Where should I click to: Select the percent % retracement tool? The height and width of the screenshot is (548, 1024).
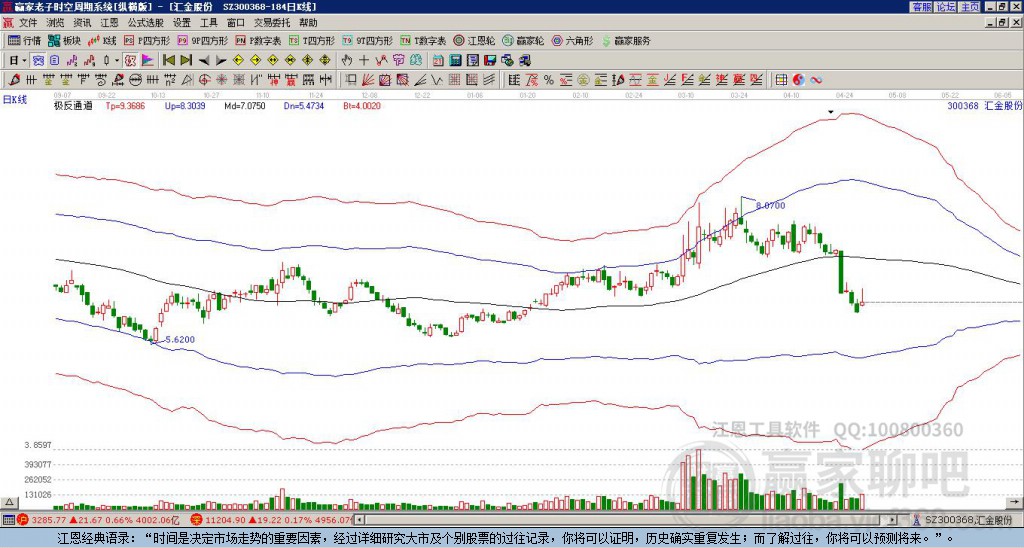tap(549, 80)
